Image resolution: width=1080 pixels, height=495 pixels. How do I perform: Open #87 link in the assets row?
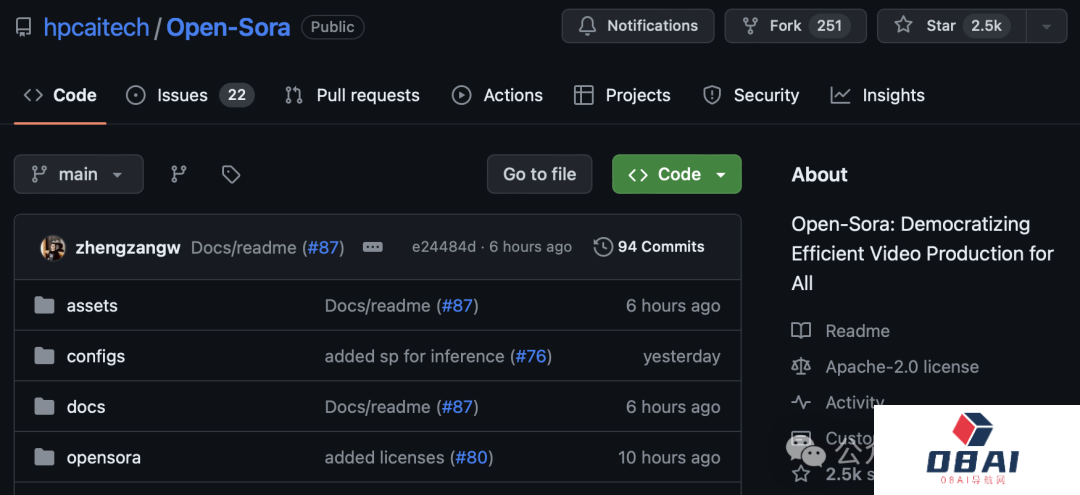click(457, 306)
